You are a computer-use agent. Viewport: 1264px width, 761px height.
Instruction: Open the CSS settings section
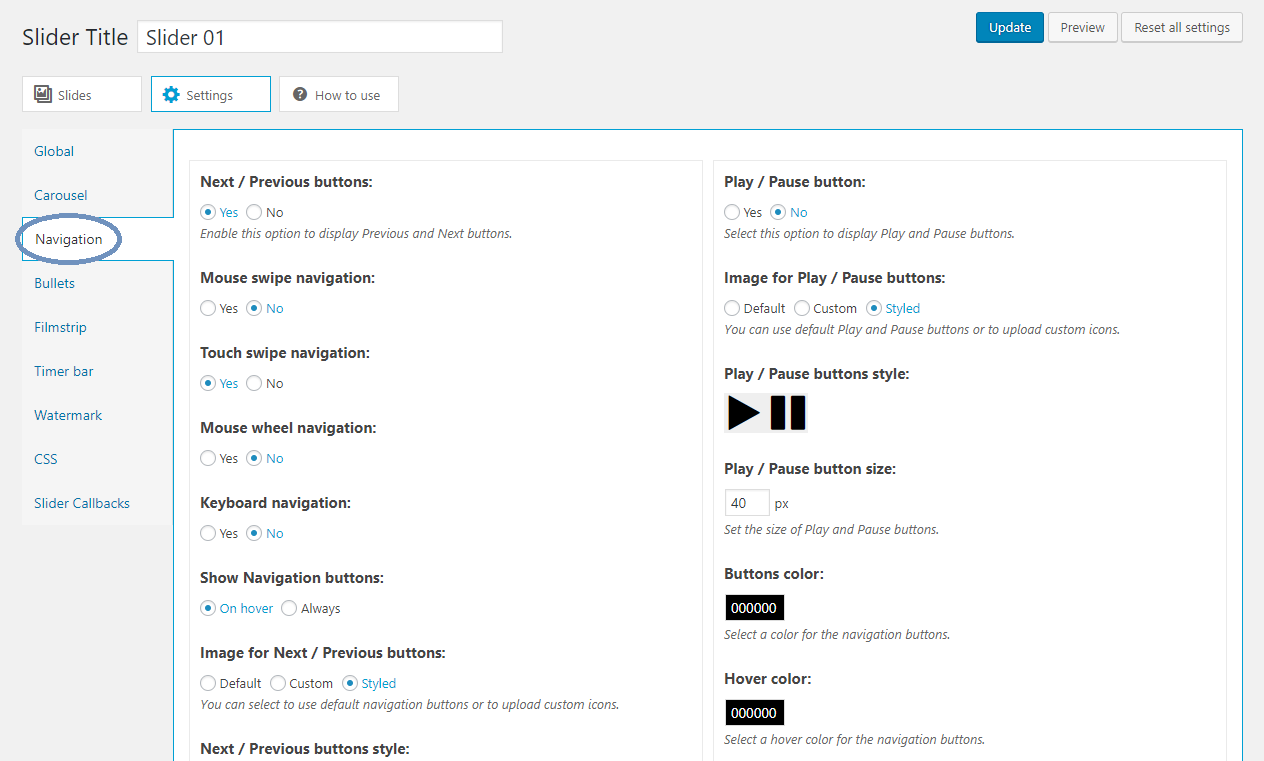[x=98, y=459]
